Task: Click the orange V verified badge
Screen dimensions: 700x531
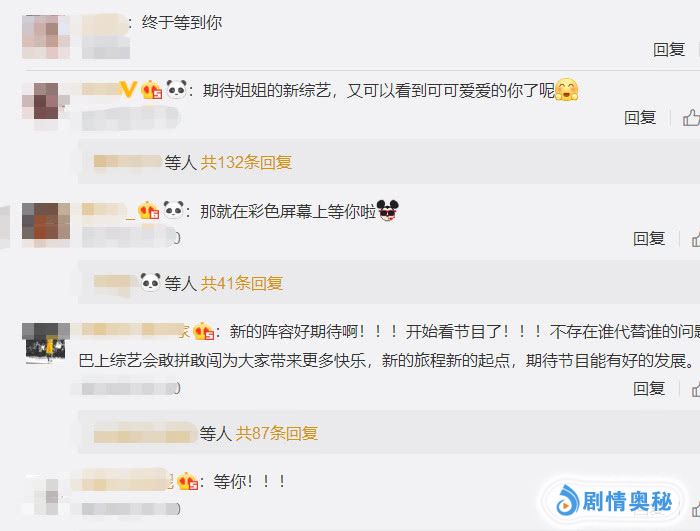Action: point(128,89)
